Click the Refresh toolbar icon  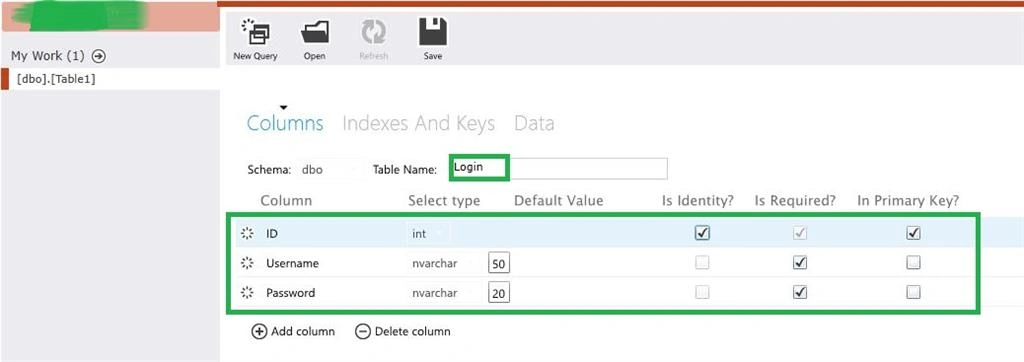(374, 32)
